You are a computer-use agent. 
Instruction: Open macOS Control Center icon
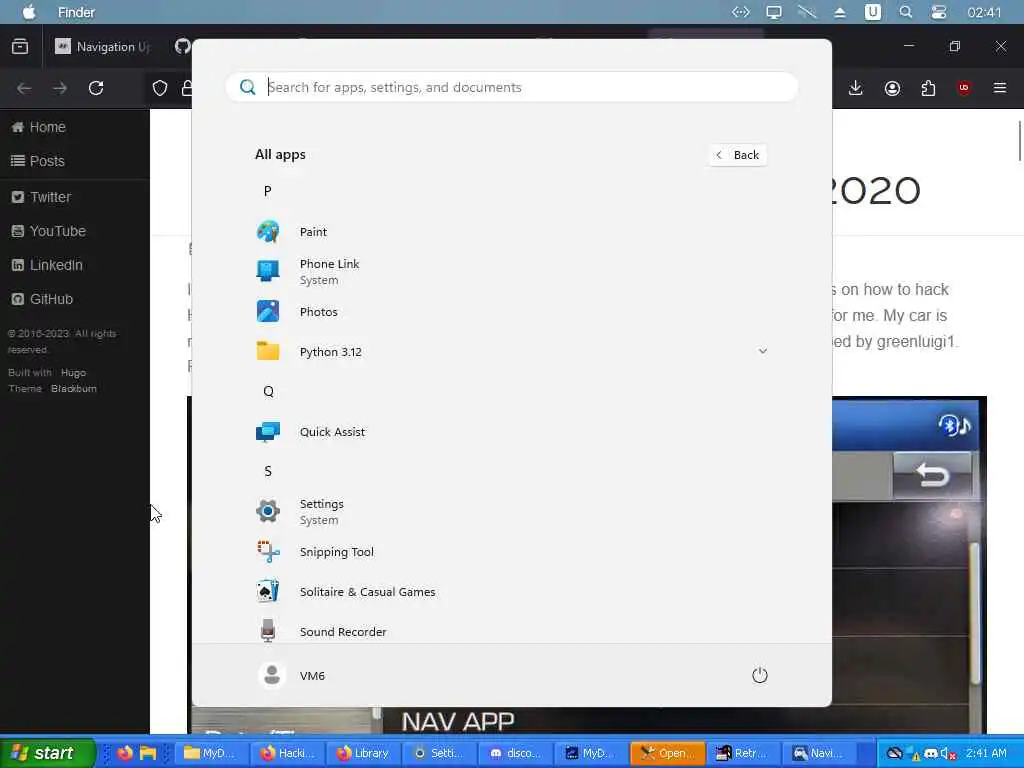pos(938,12)
